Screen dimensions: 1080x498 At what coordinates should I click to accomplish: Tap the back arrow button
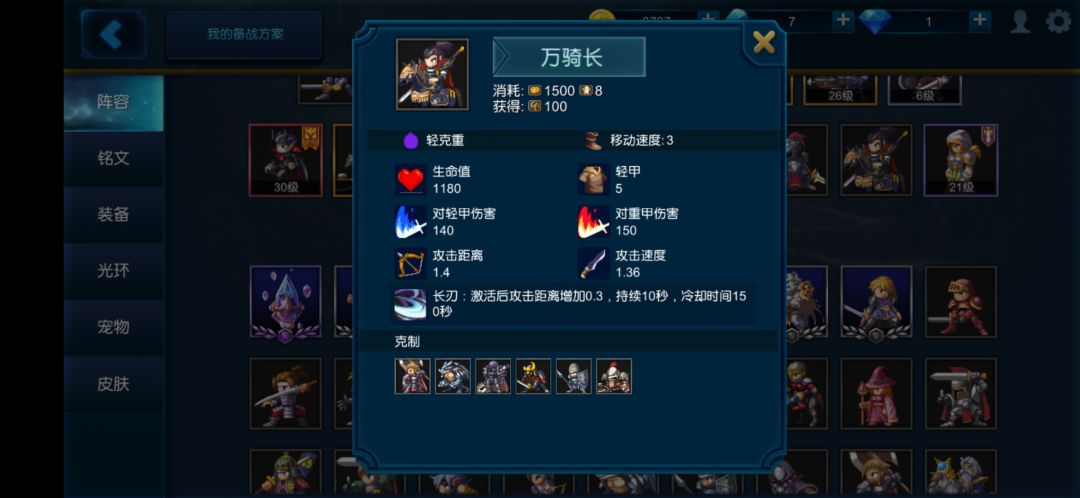(114, 34)
